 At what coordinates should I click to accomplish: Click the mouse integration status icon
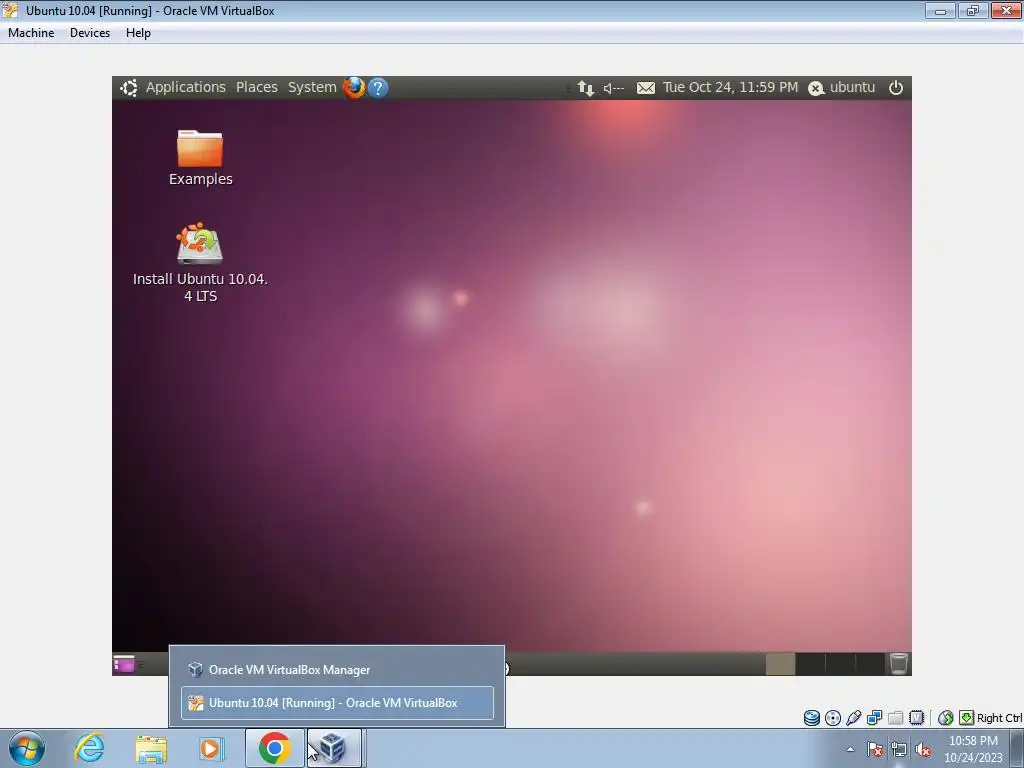click(x=945, y=718)
